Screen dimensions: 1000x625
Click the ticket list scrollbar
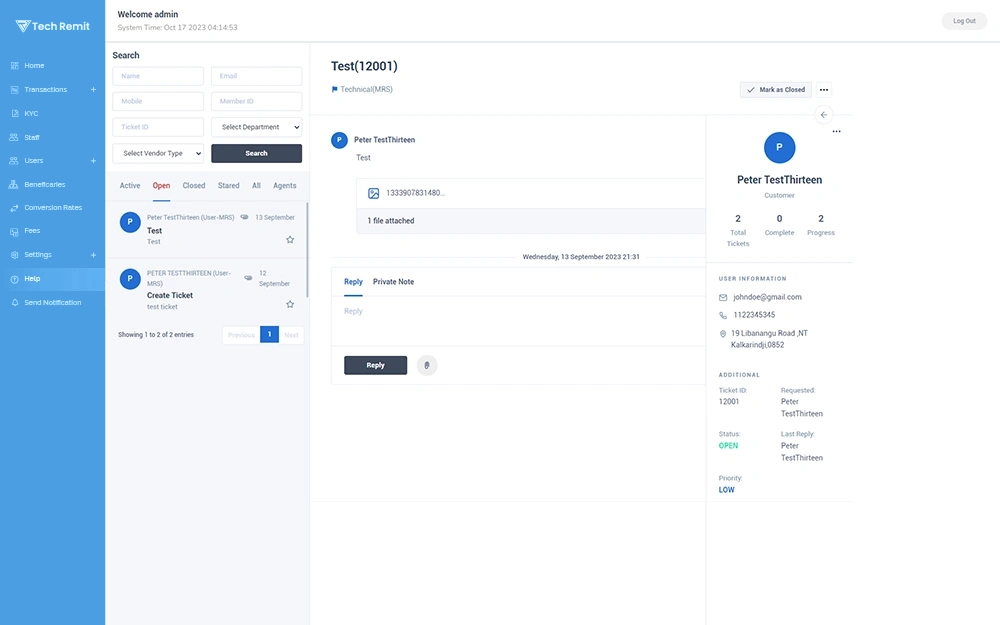(x=307, y=250)
